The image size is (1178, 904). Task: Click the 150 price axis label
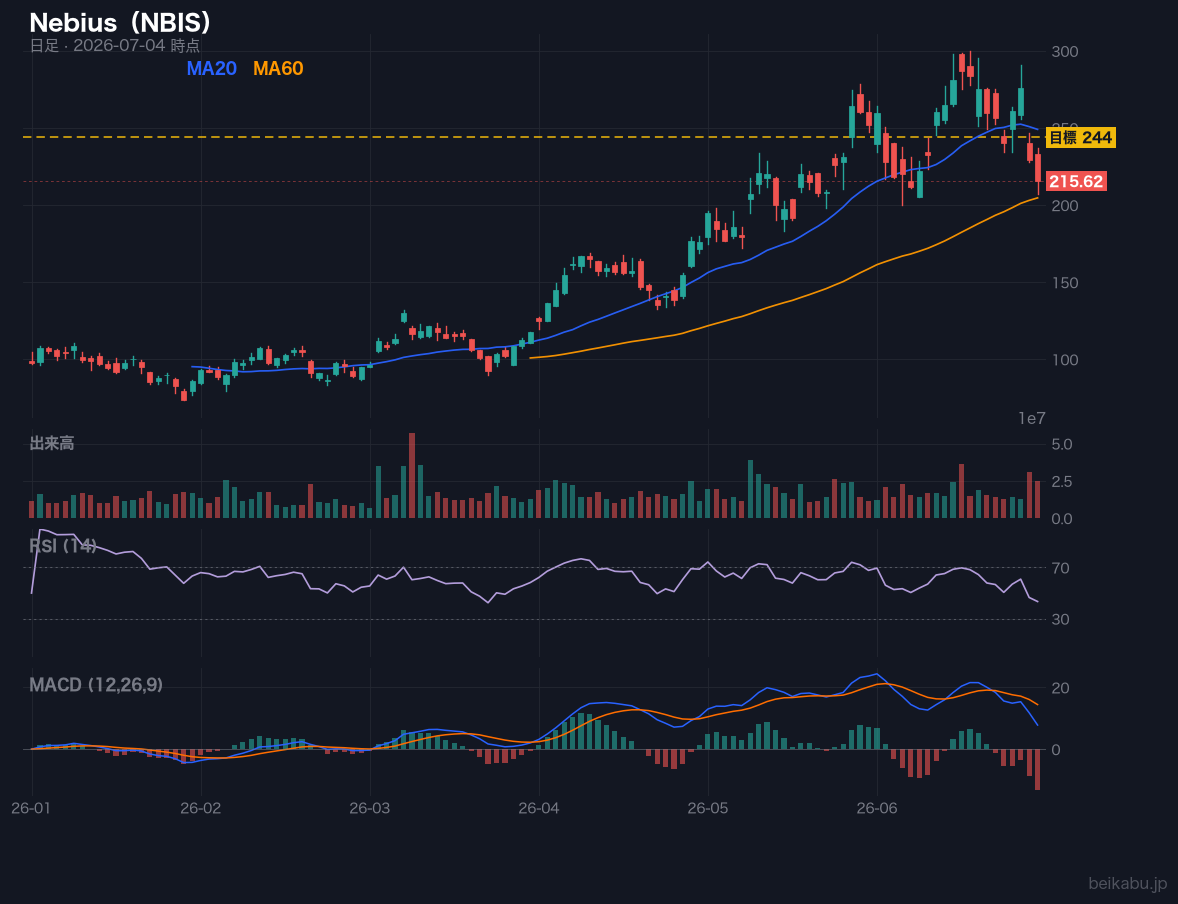click(1065, 283)
